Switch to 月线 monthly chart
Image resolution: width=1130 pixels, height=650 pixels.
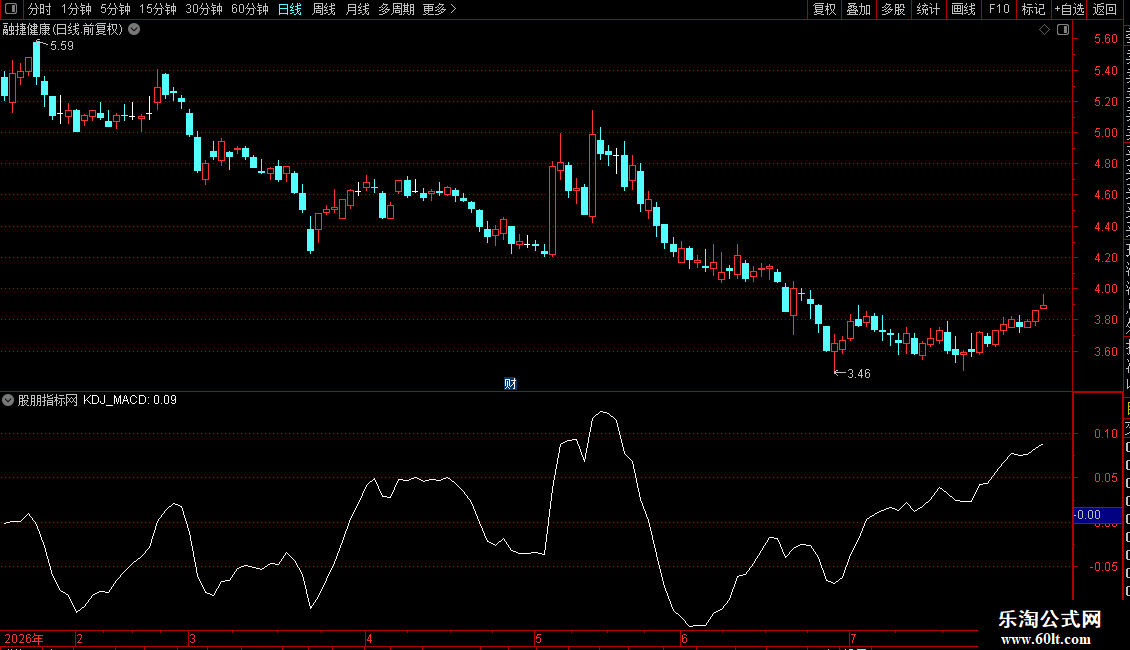click(x=357, y=9)
